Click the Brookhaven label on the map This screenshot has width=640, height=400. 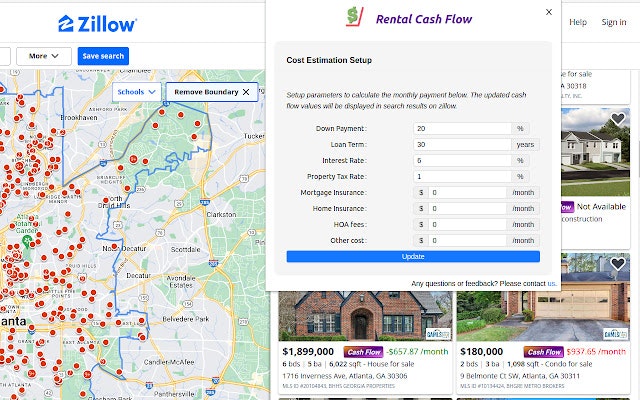point(79,118)
